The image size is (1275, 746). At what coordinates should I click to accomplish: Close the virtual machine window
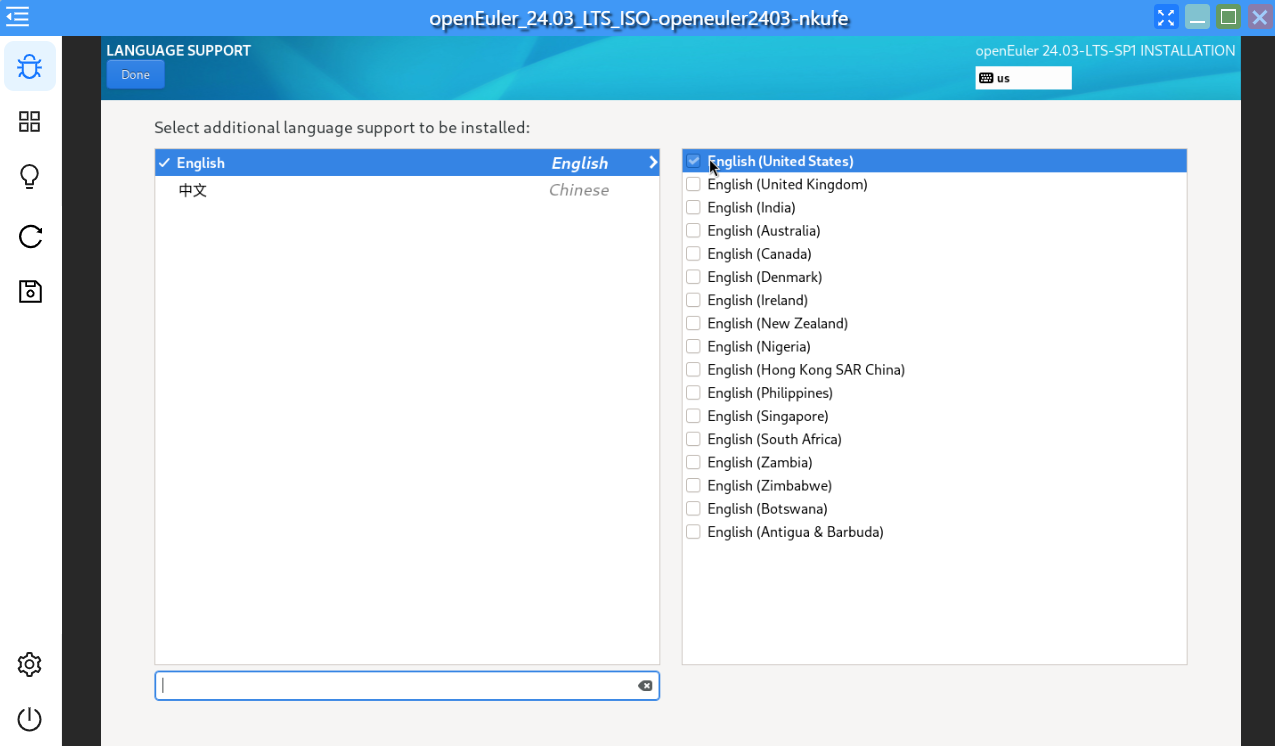pos(1259,17)
